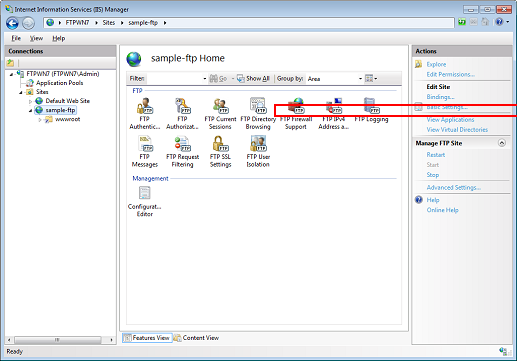This screenshot has height=361, width=517.
Task: Expand the Default Web Site node
Action: tap(30, 101)
